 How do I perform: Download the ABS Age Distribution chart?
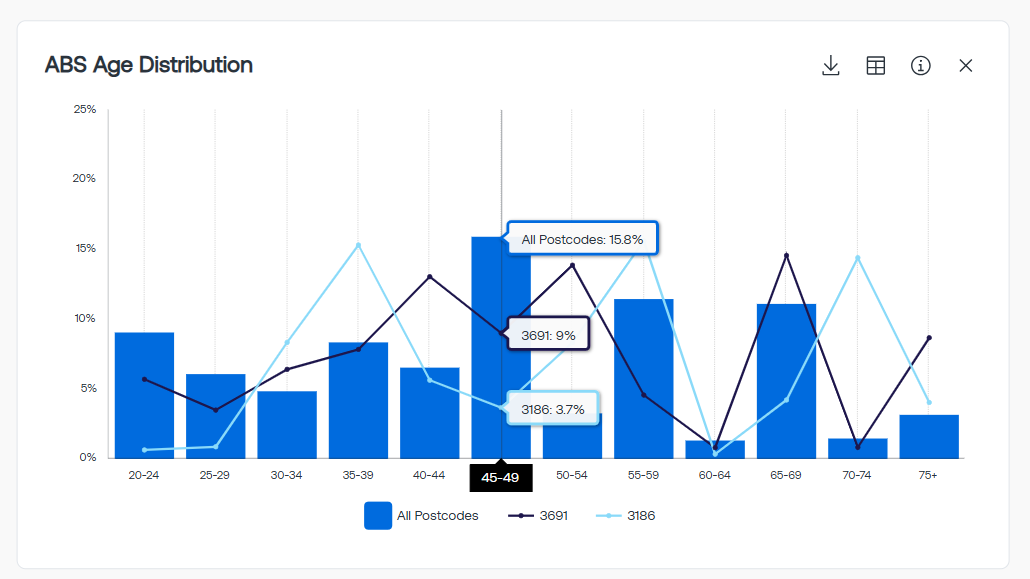pos(830,66)
